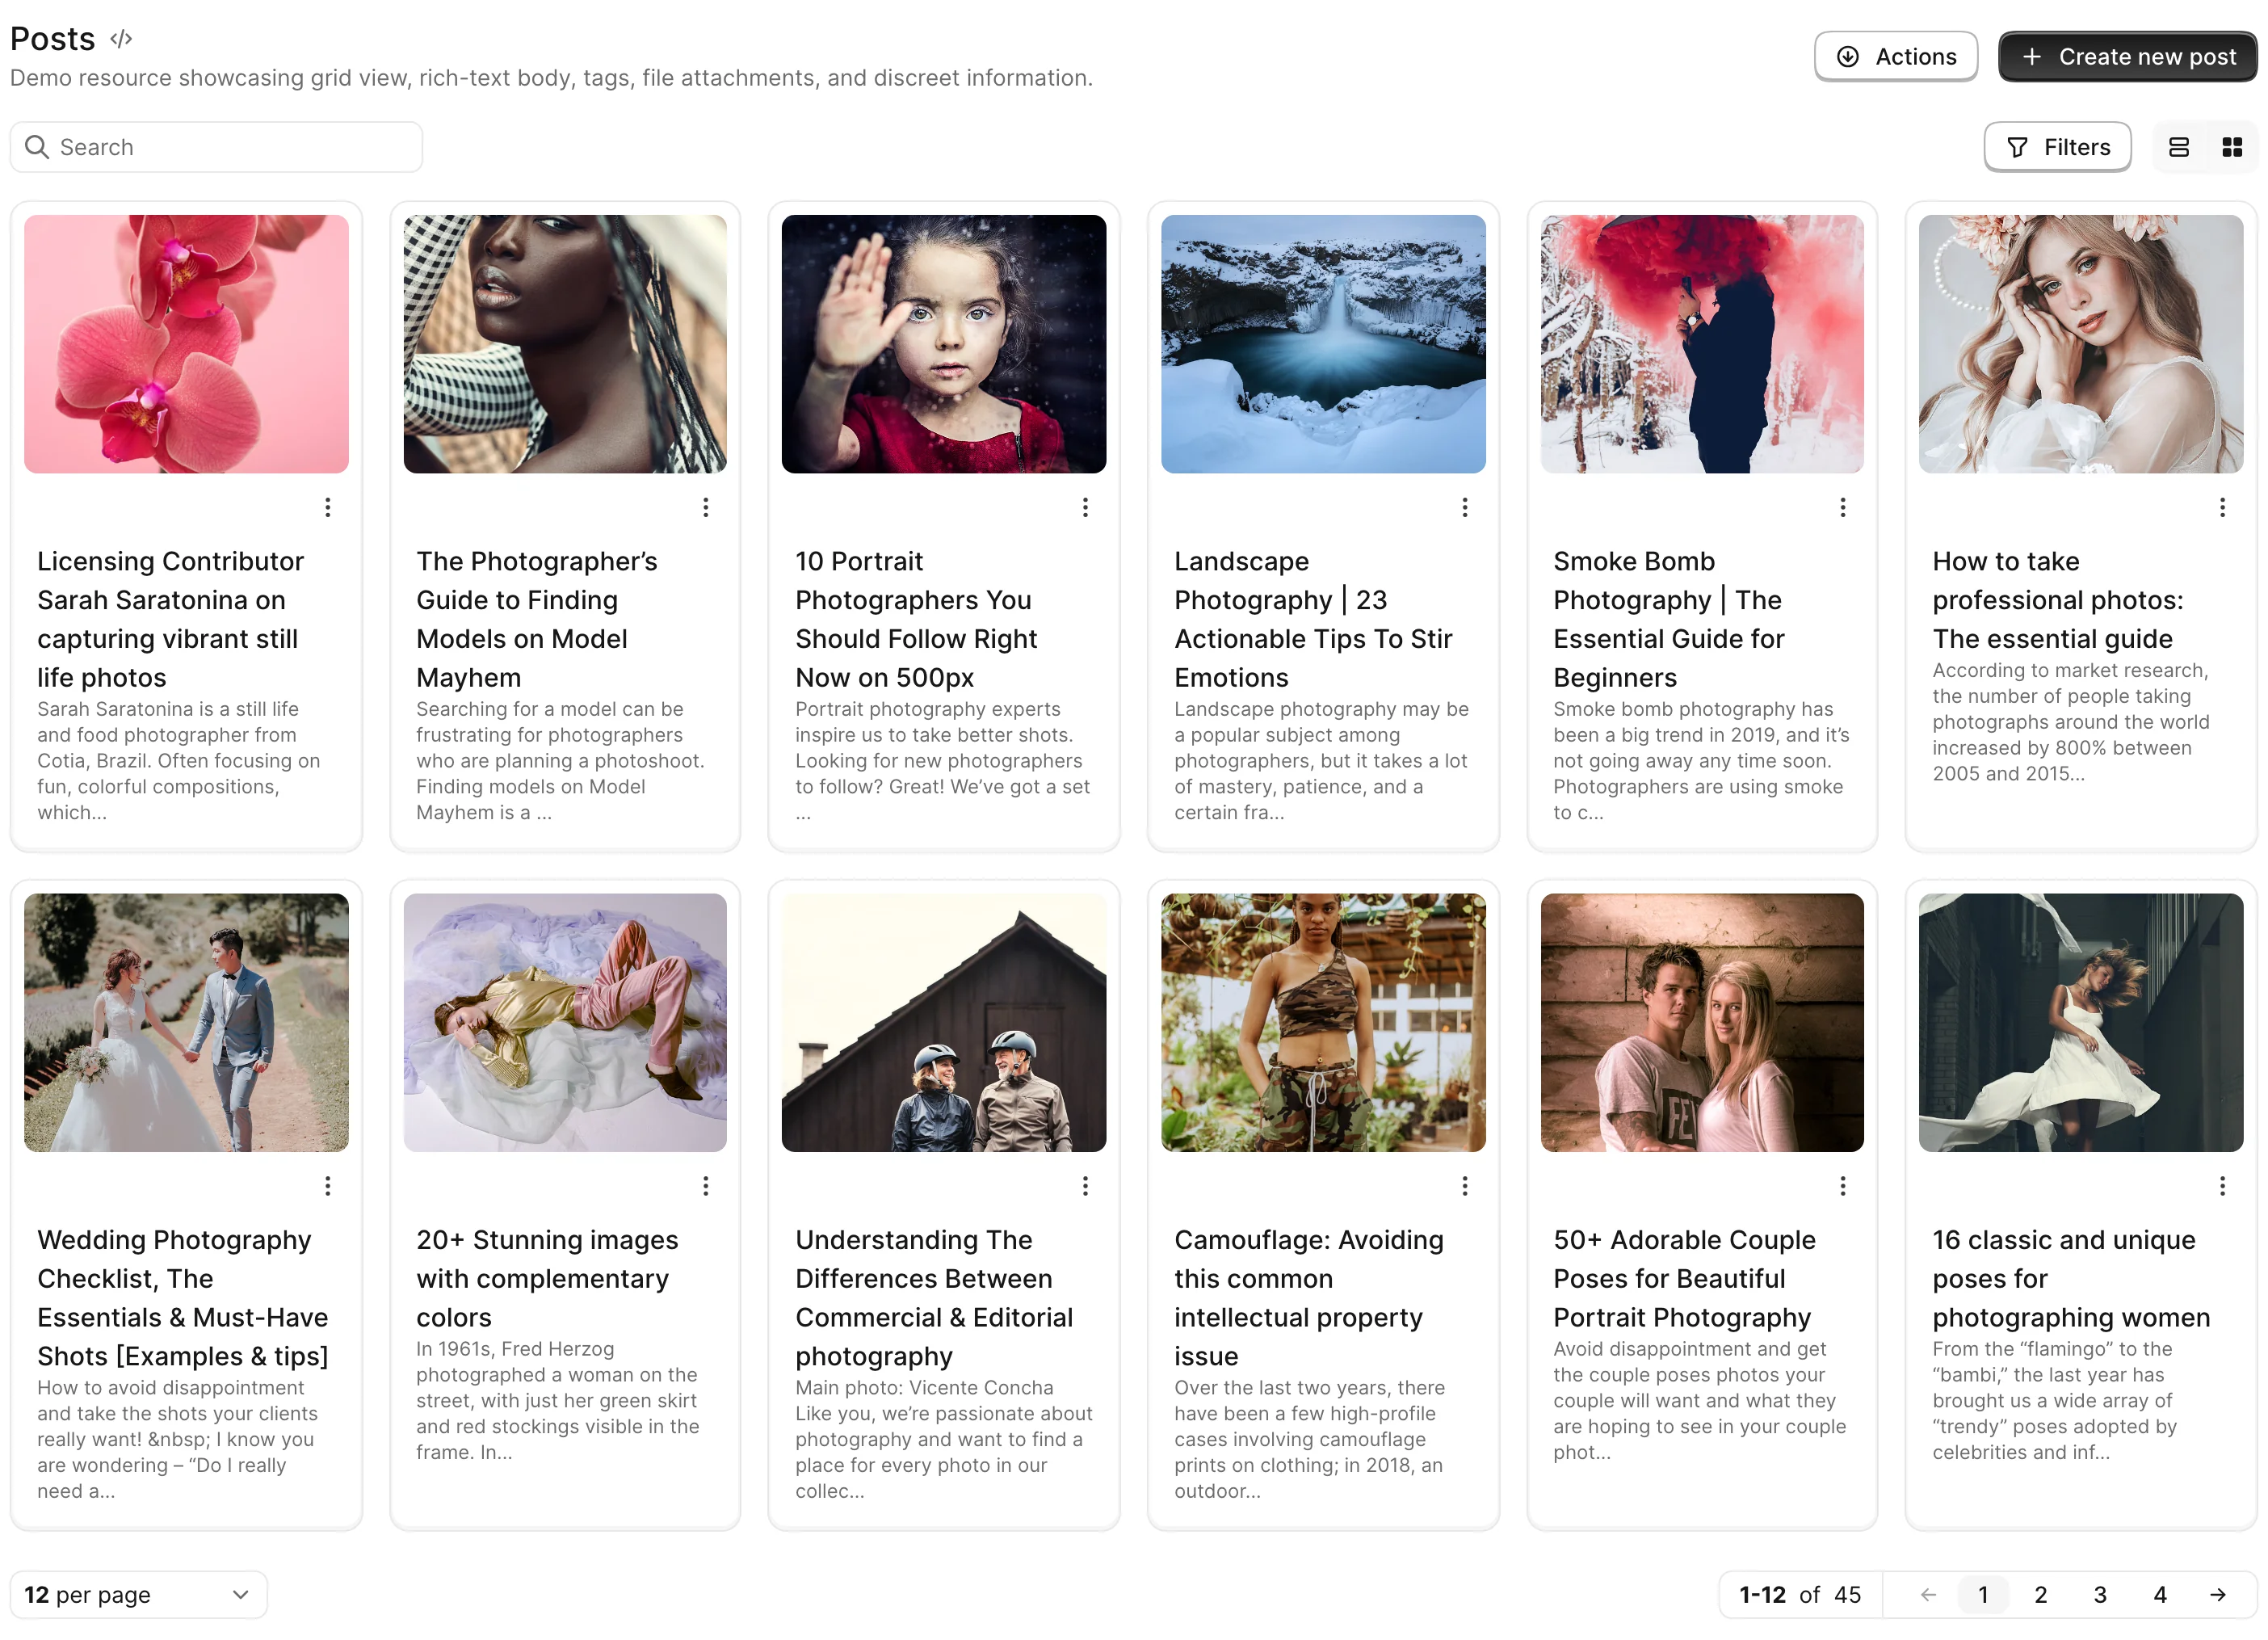The width and height of the screenshot is (2268, 1640).
Task: Go to next page arrow
Action: click(2217, 1594)
